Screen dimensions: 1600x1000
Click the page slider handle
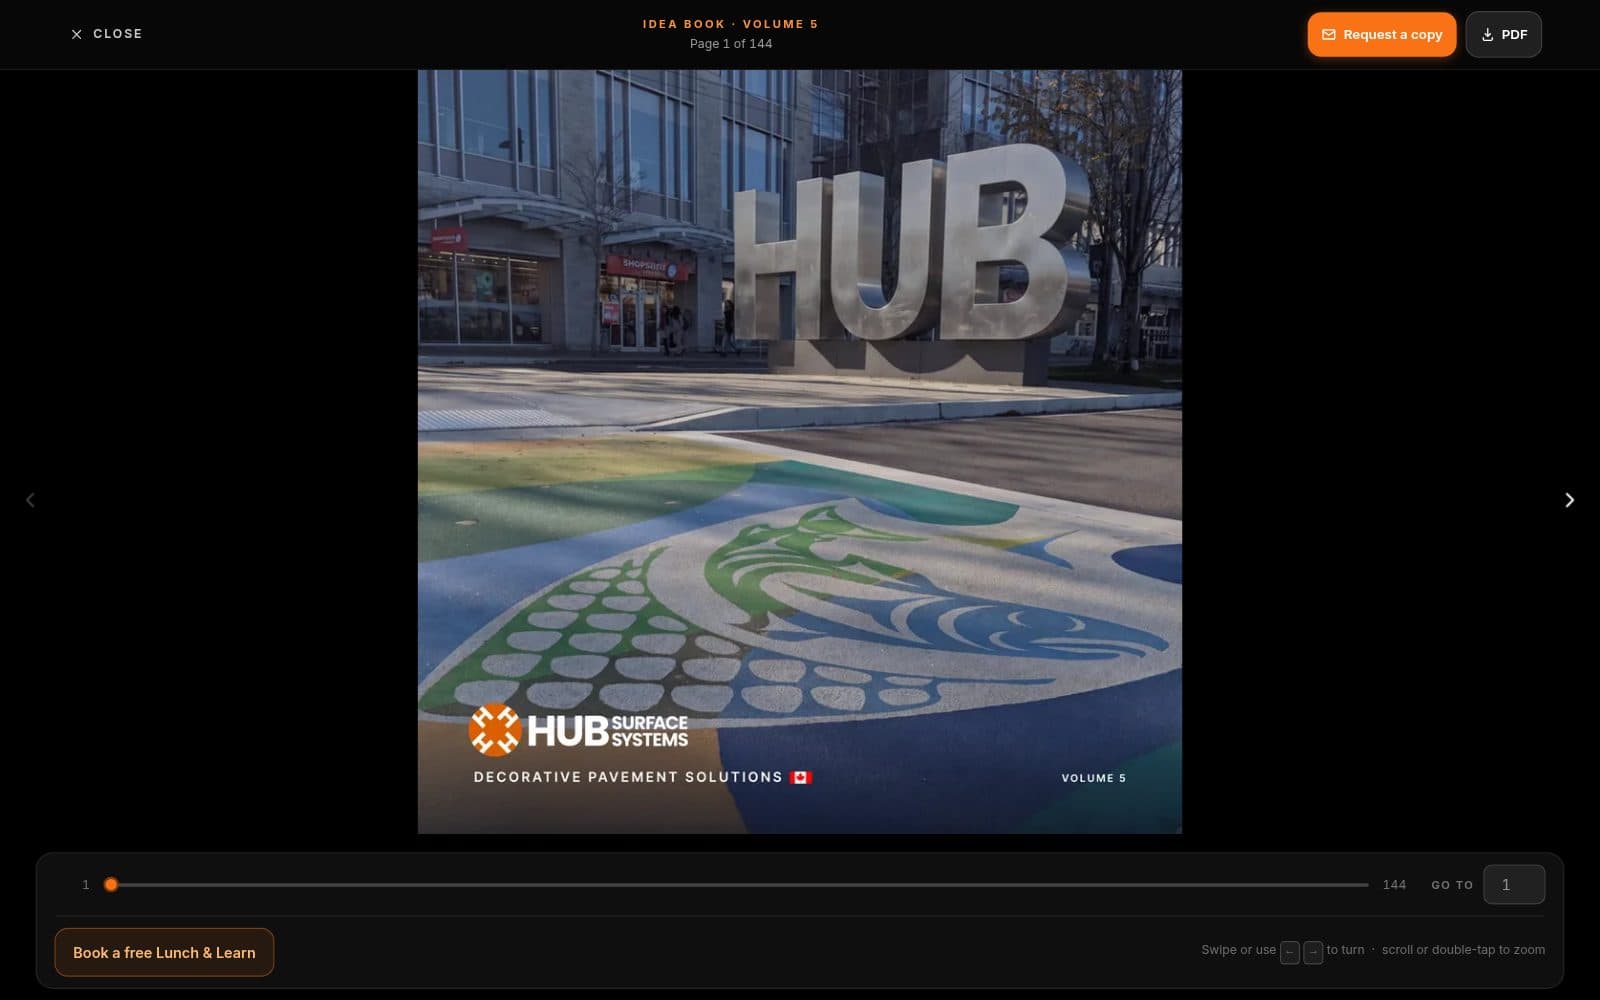(111, 884)
